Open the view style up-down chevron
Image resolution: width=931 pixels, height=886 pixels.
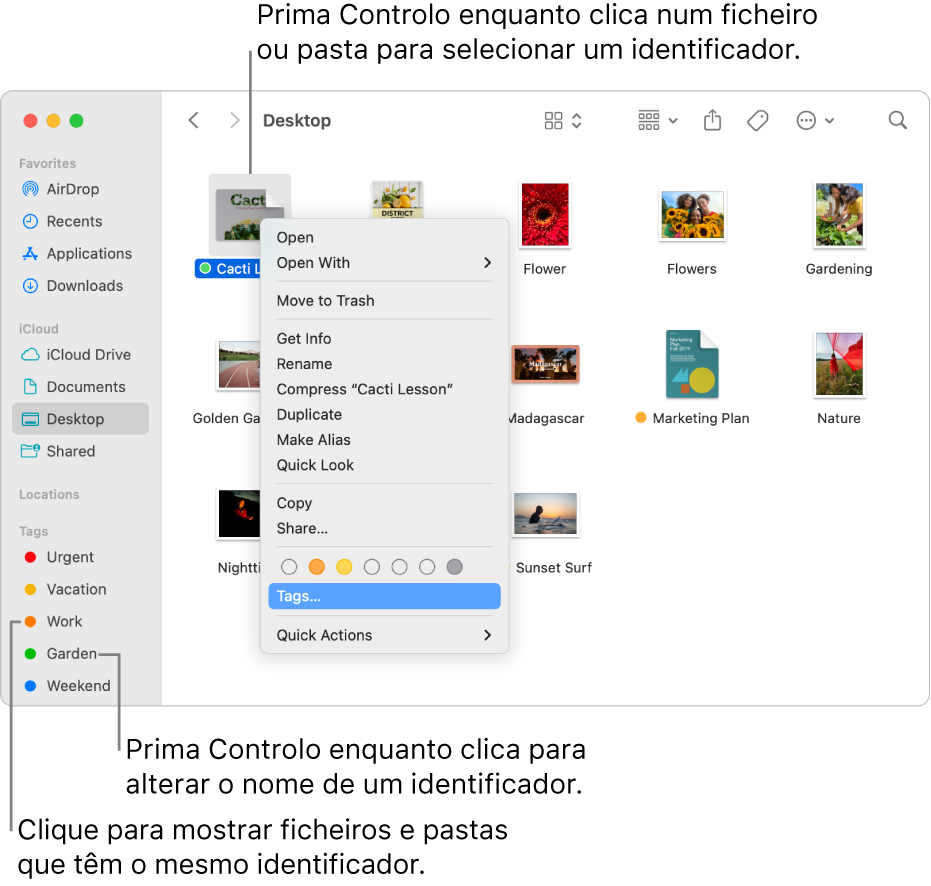point(577,121)
